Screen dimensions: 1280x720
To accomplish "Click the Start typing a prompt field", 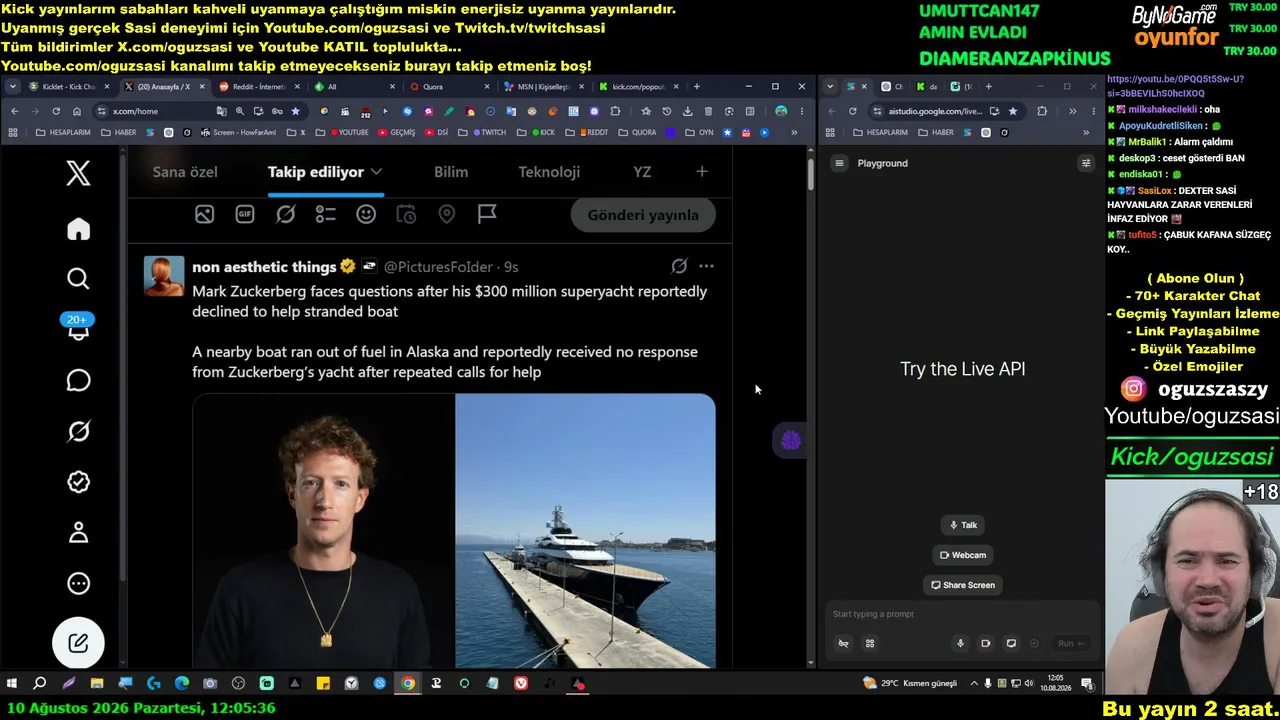I will pyautogui.click(x=960, y=614).
